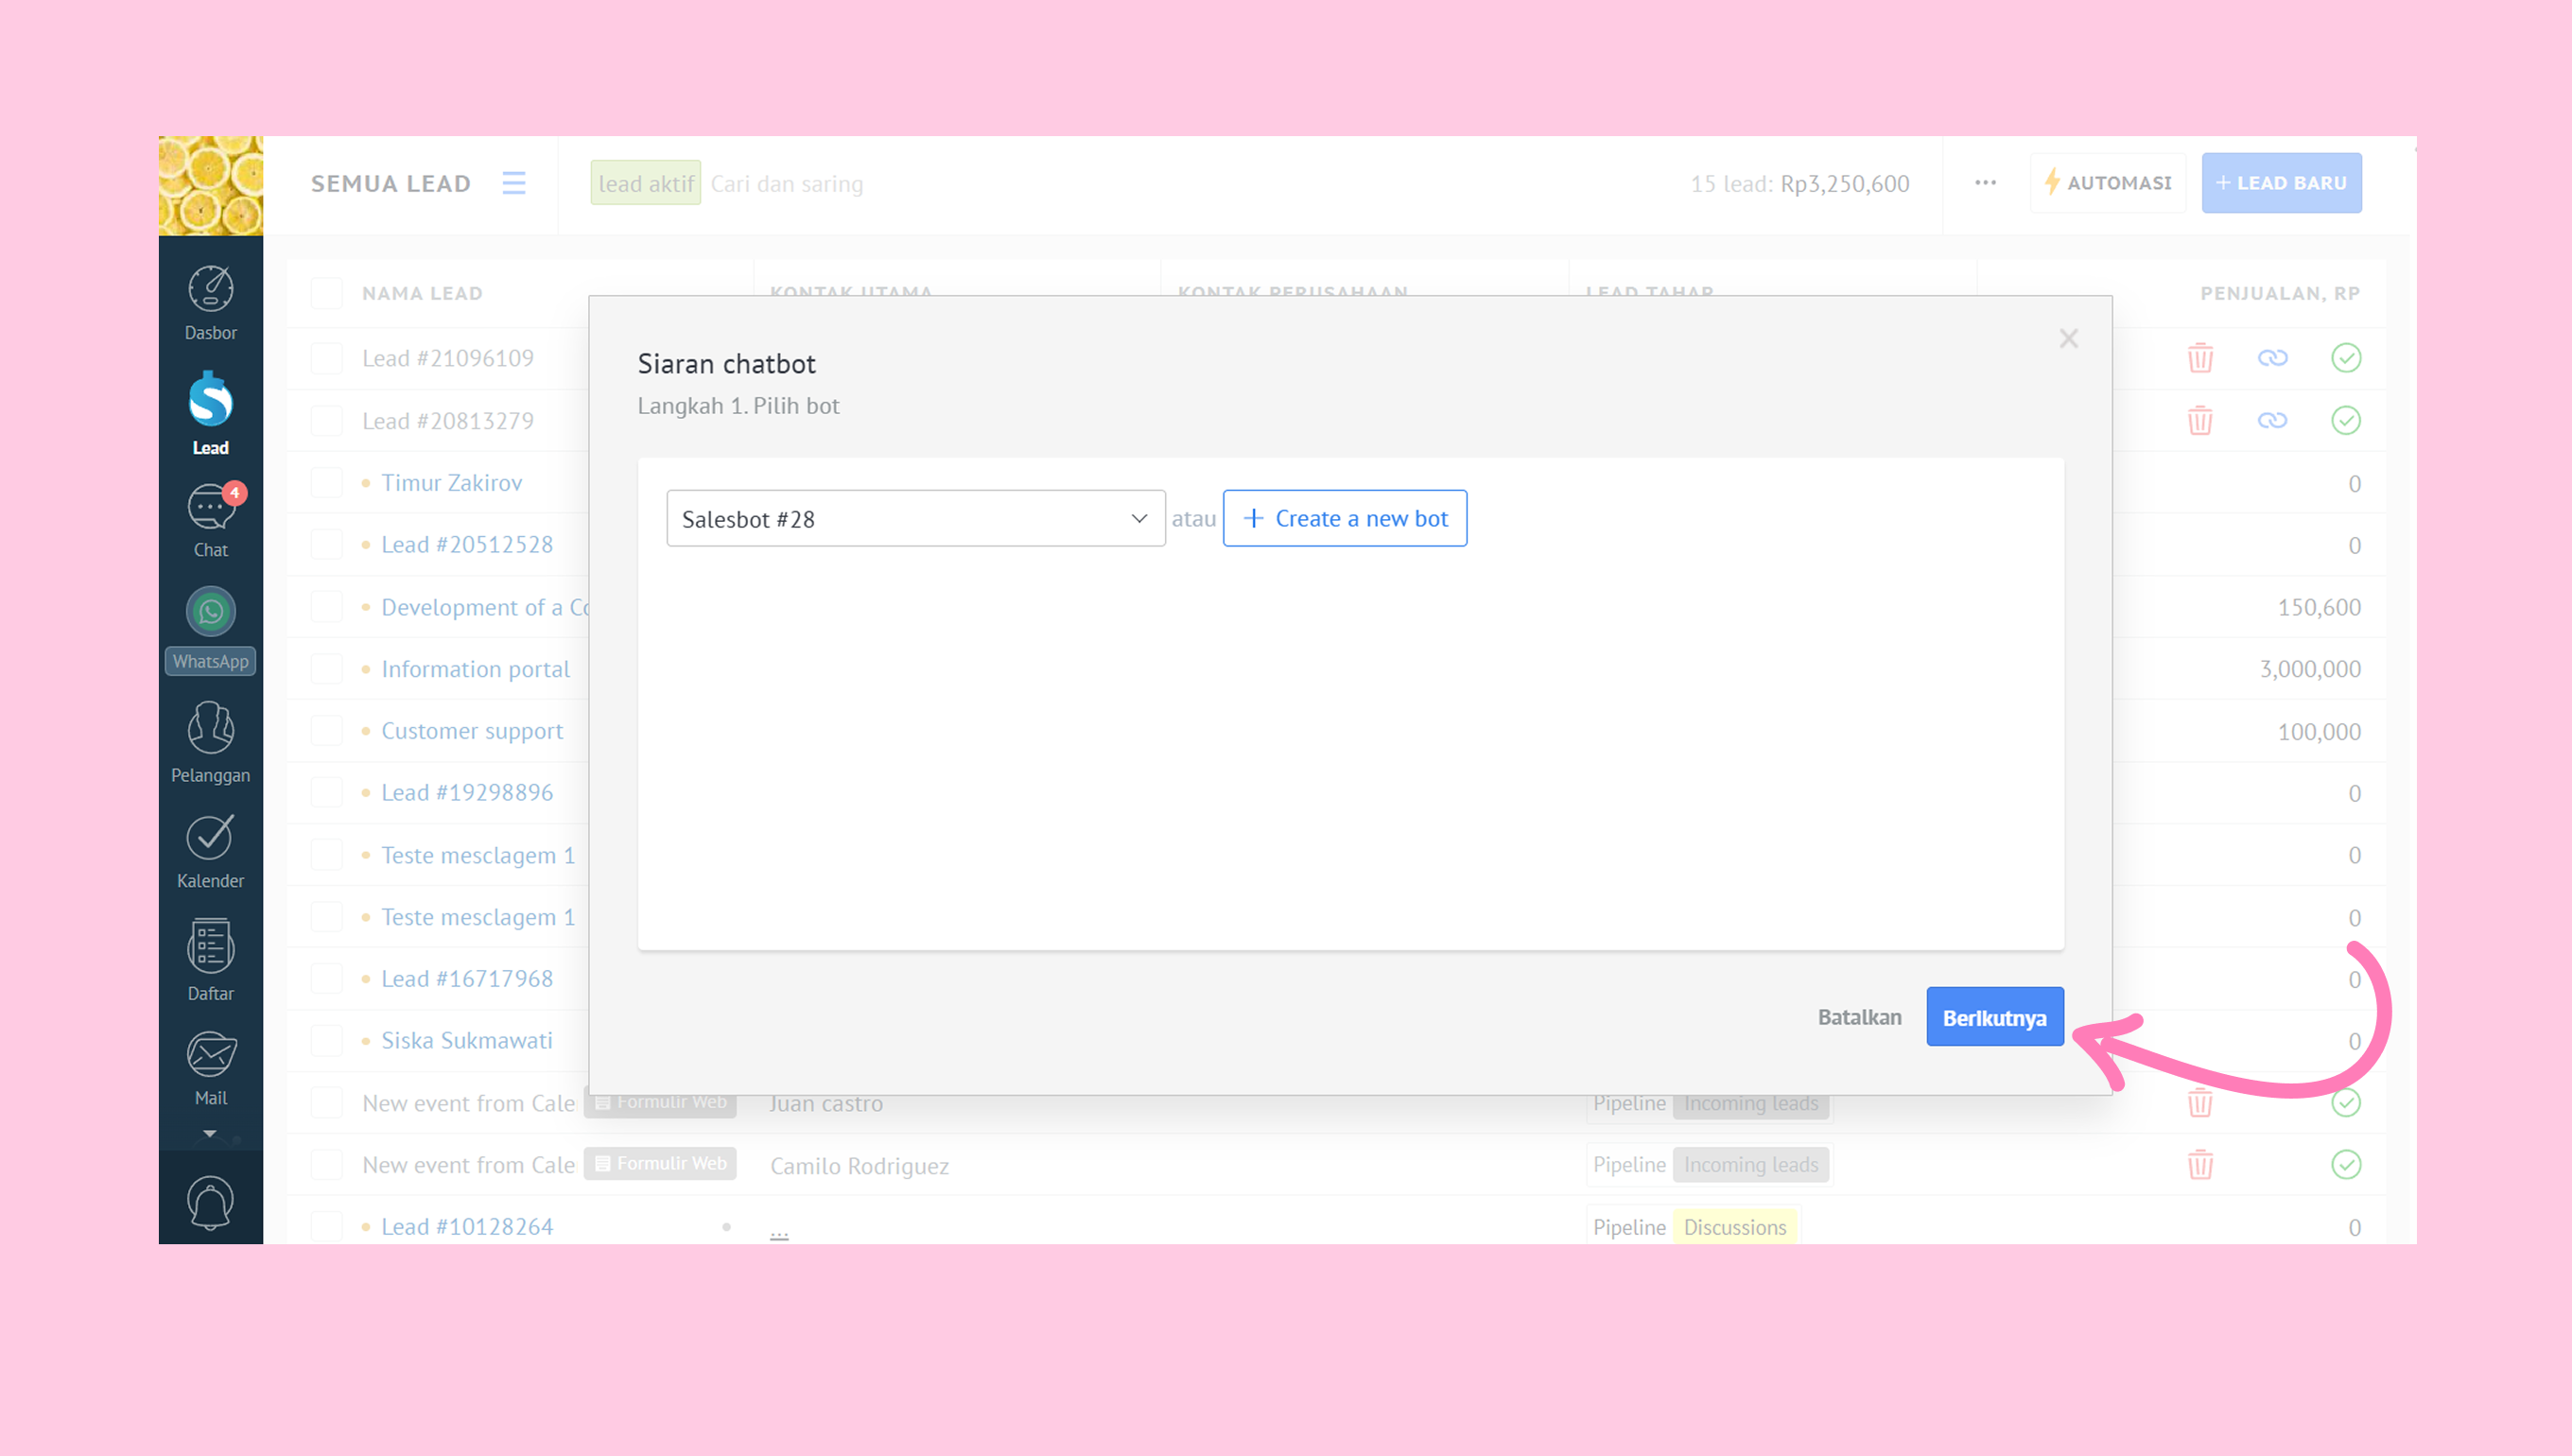Click Formulir Web tag in Camilo Rodriguez row
Screen dimensions: 2572x1456
click(x=660, y=1163)
